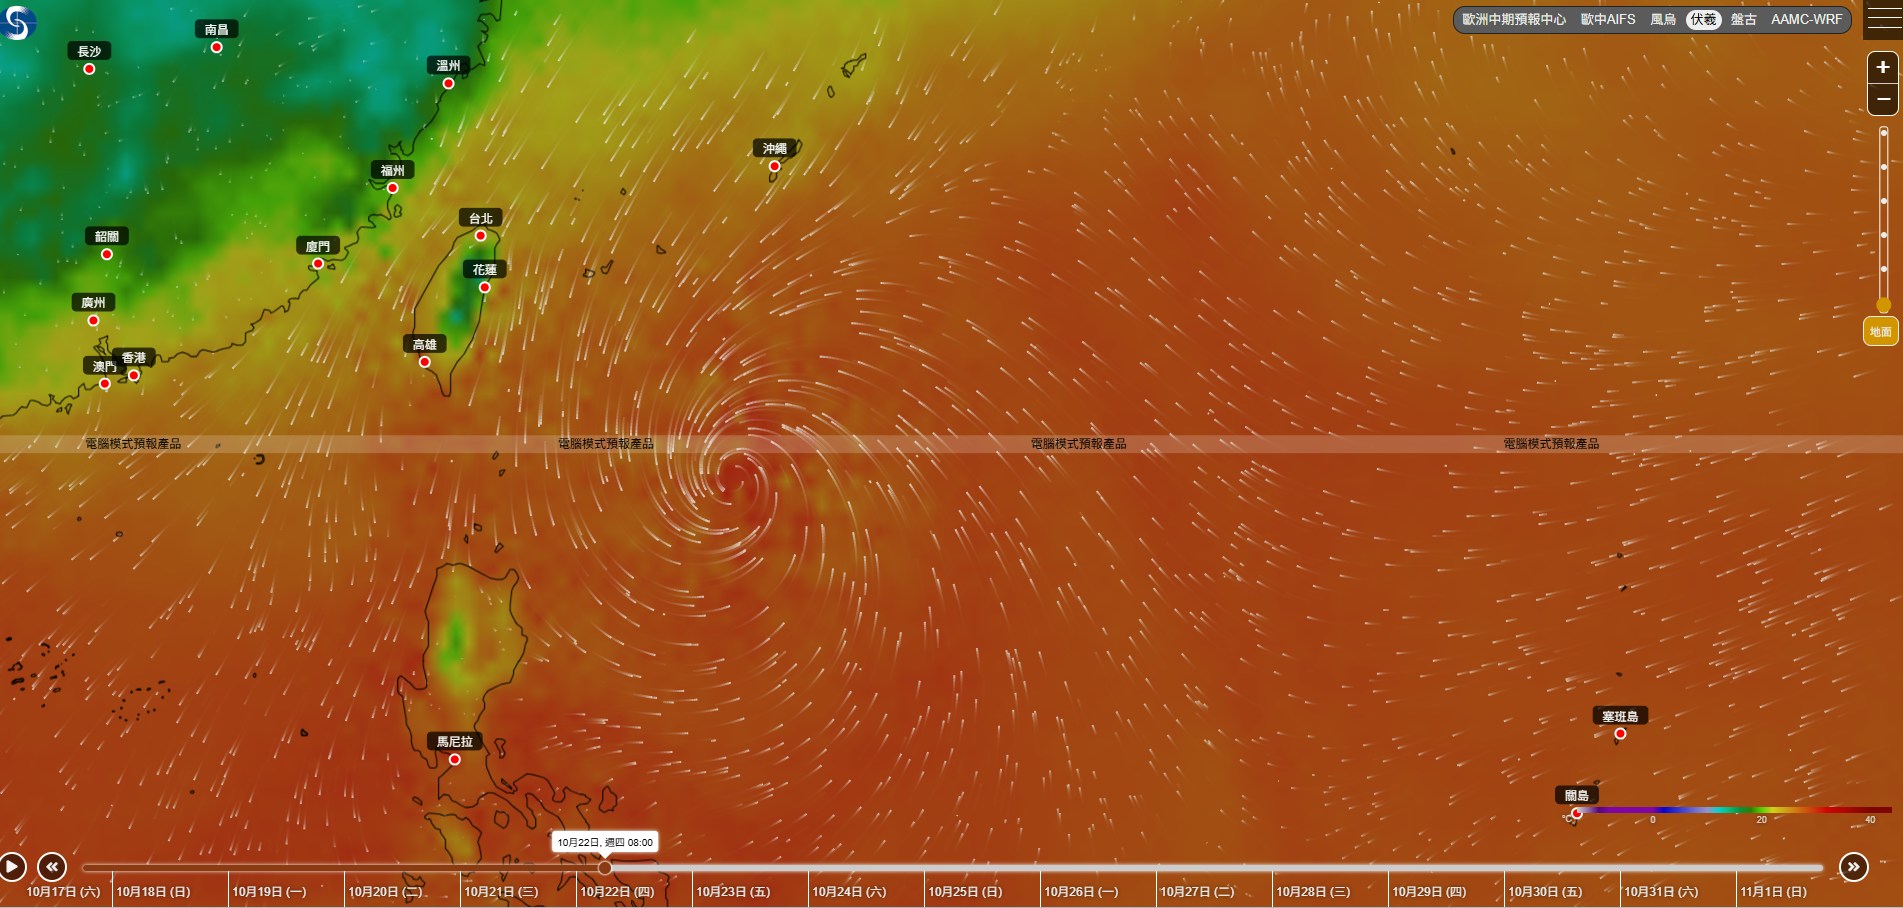Select the 塞班島 location marker
Image resolution: width=1903 pixels, height=908 pixels.
click(x=1620, y=733)
